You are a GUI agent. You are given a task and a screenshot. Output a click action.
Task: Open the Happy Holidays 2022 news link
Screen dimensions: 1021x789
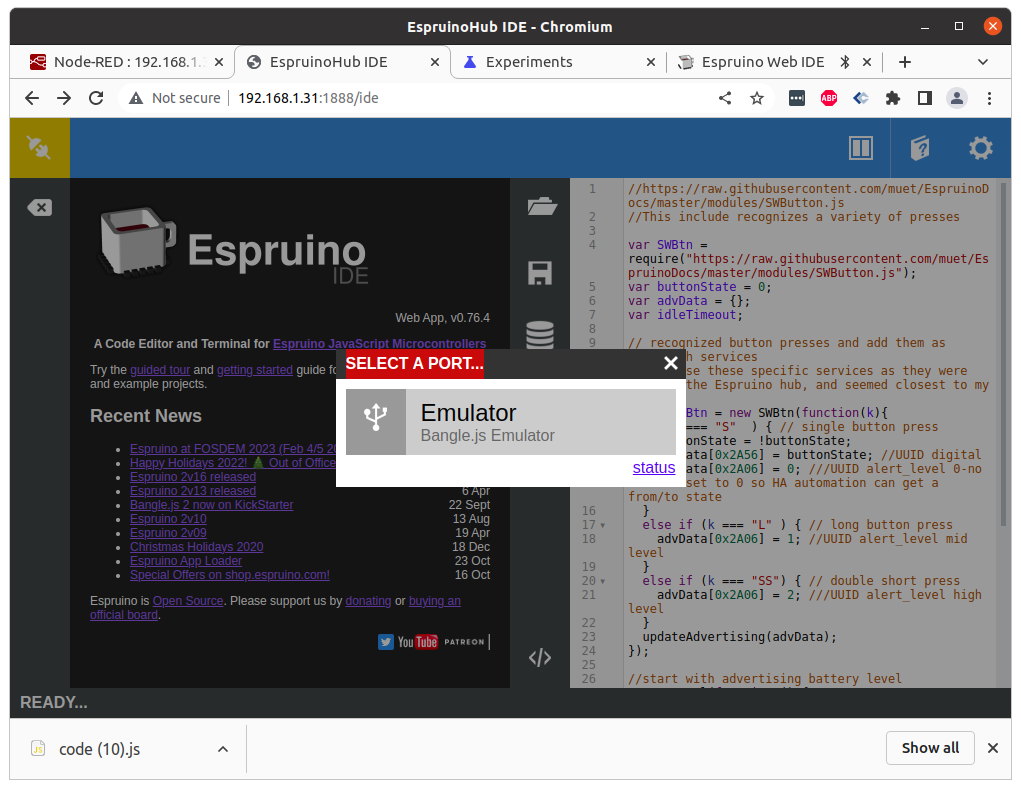(x=232, y=463)
